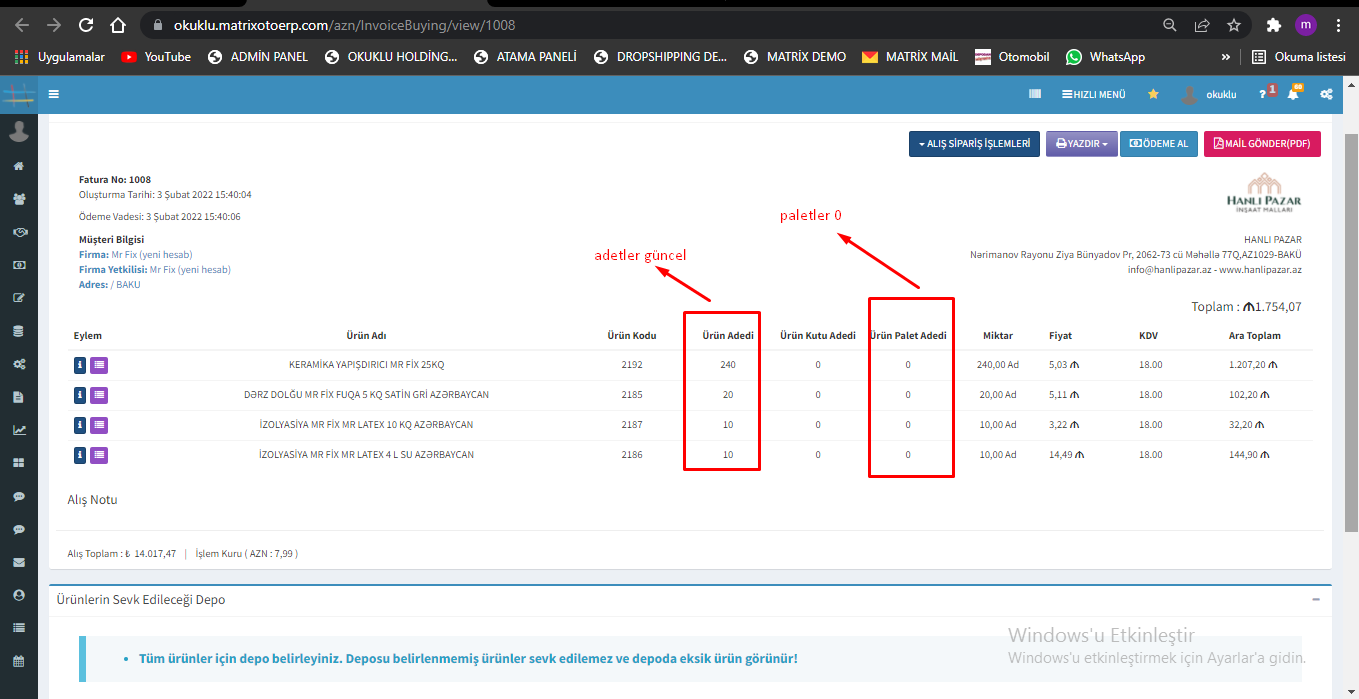
Task: Click the MAİL GÖNDER(PDF) button
Action: pyautogui.click(x=1261, y=144)
